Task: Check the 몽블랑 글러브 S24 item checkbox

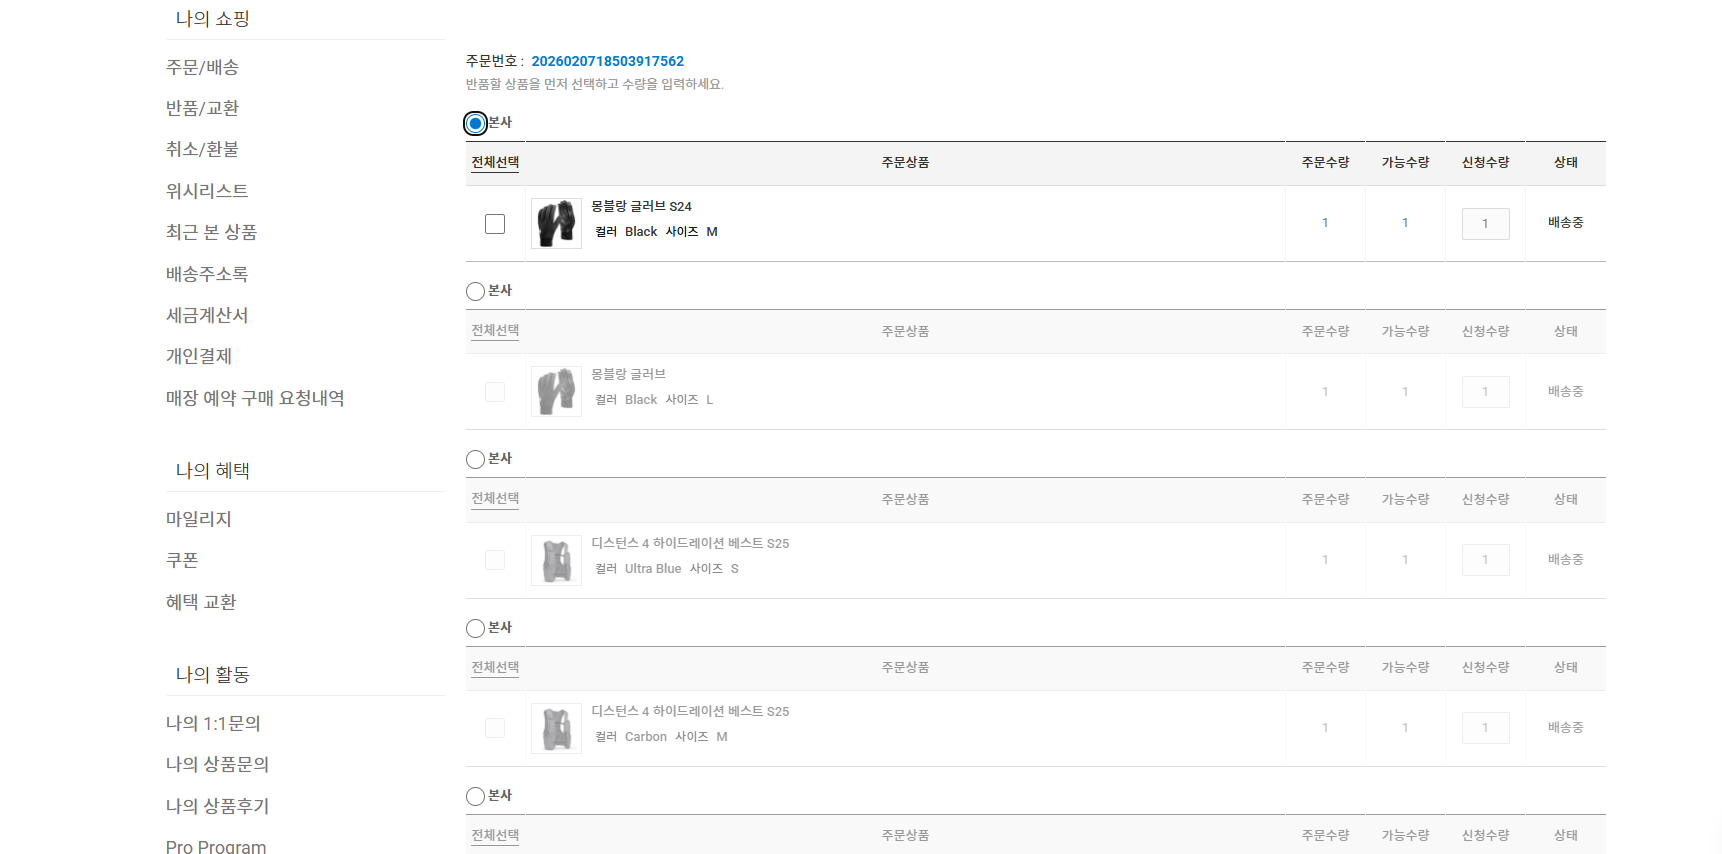Action: (495, 224)
